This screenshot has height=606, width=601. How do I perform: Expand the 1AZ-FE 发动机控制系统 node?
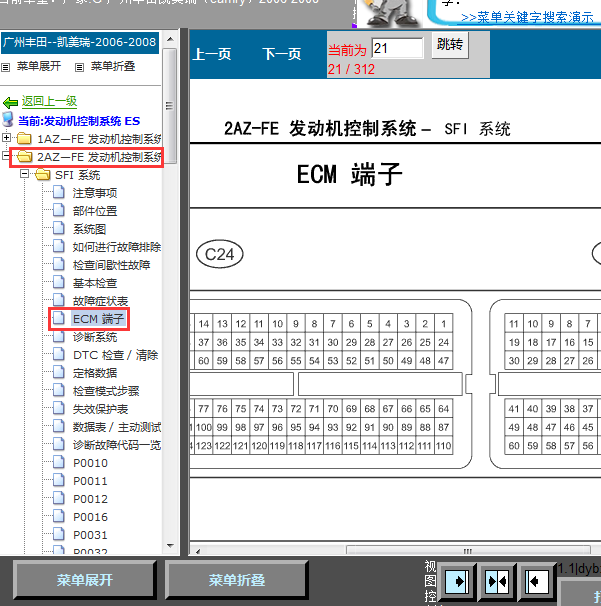click(x=6, y=138)
